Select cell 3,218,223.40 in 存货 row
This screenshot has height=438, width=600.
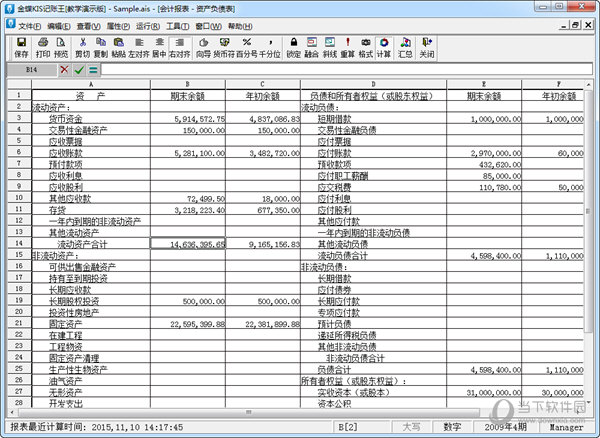[x=188, y=210]
